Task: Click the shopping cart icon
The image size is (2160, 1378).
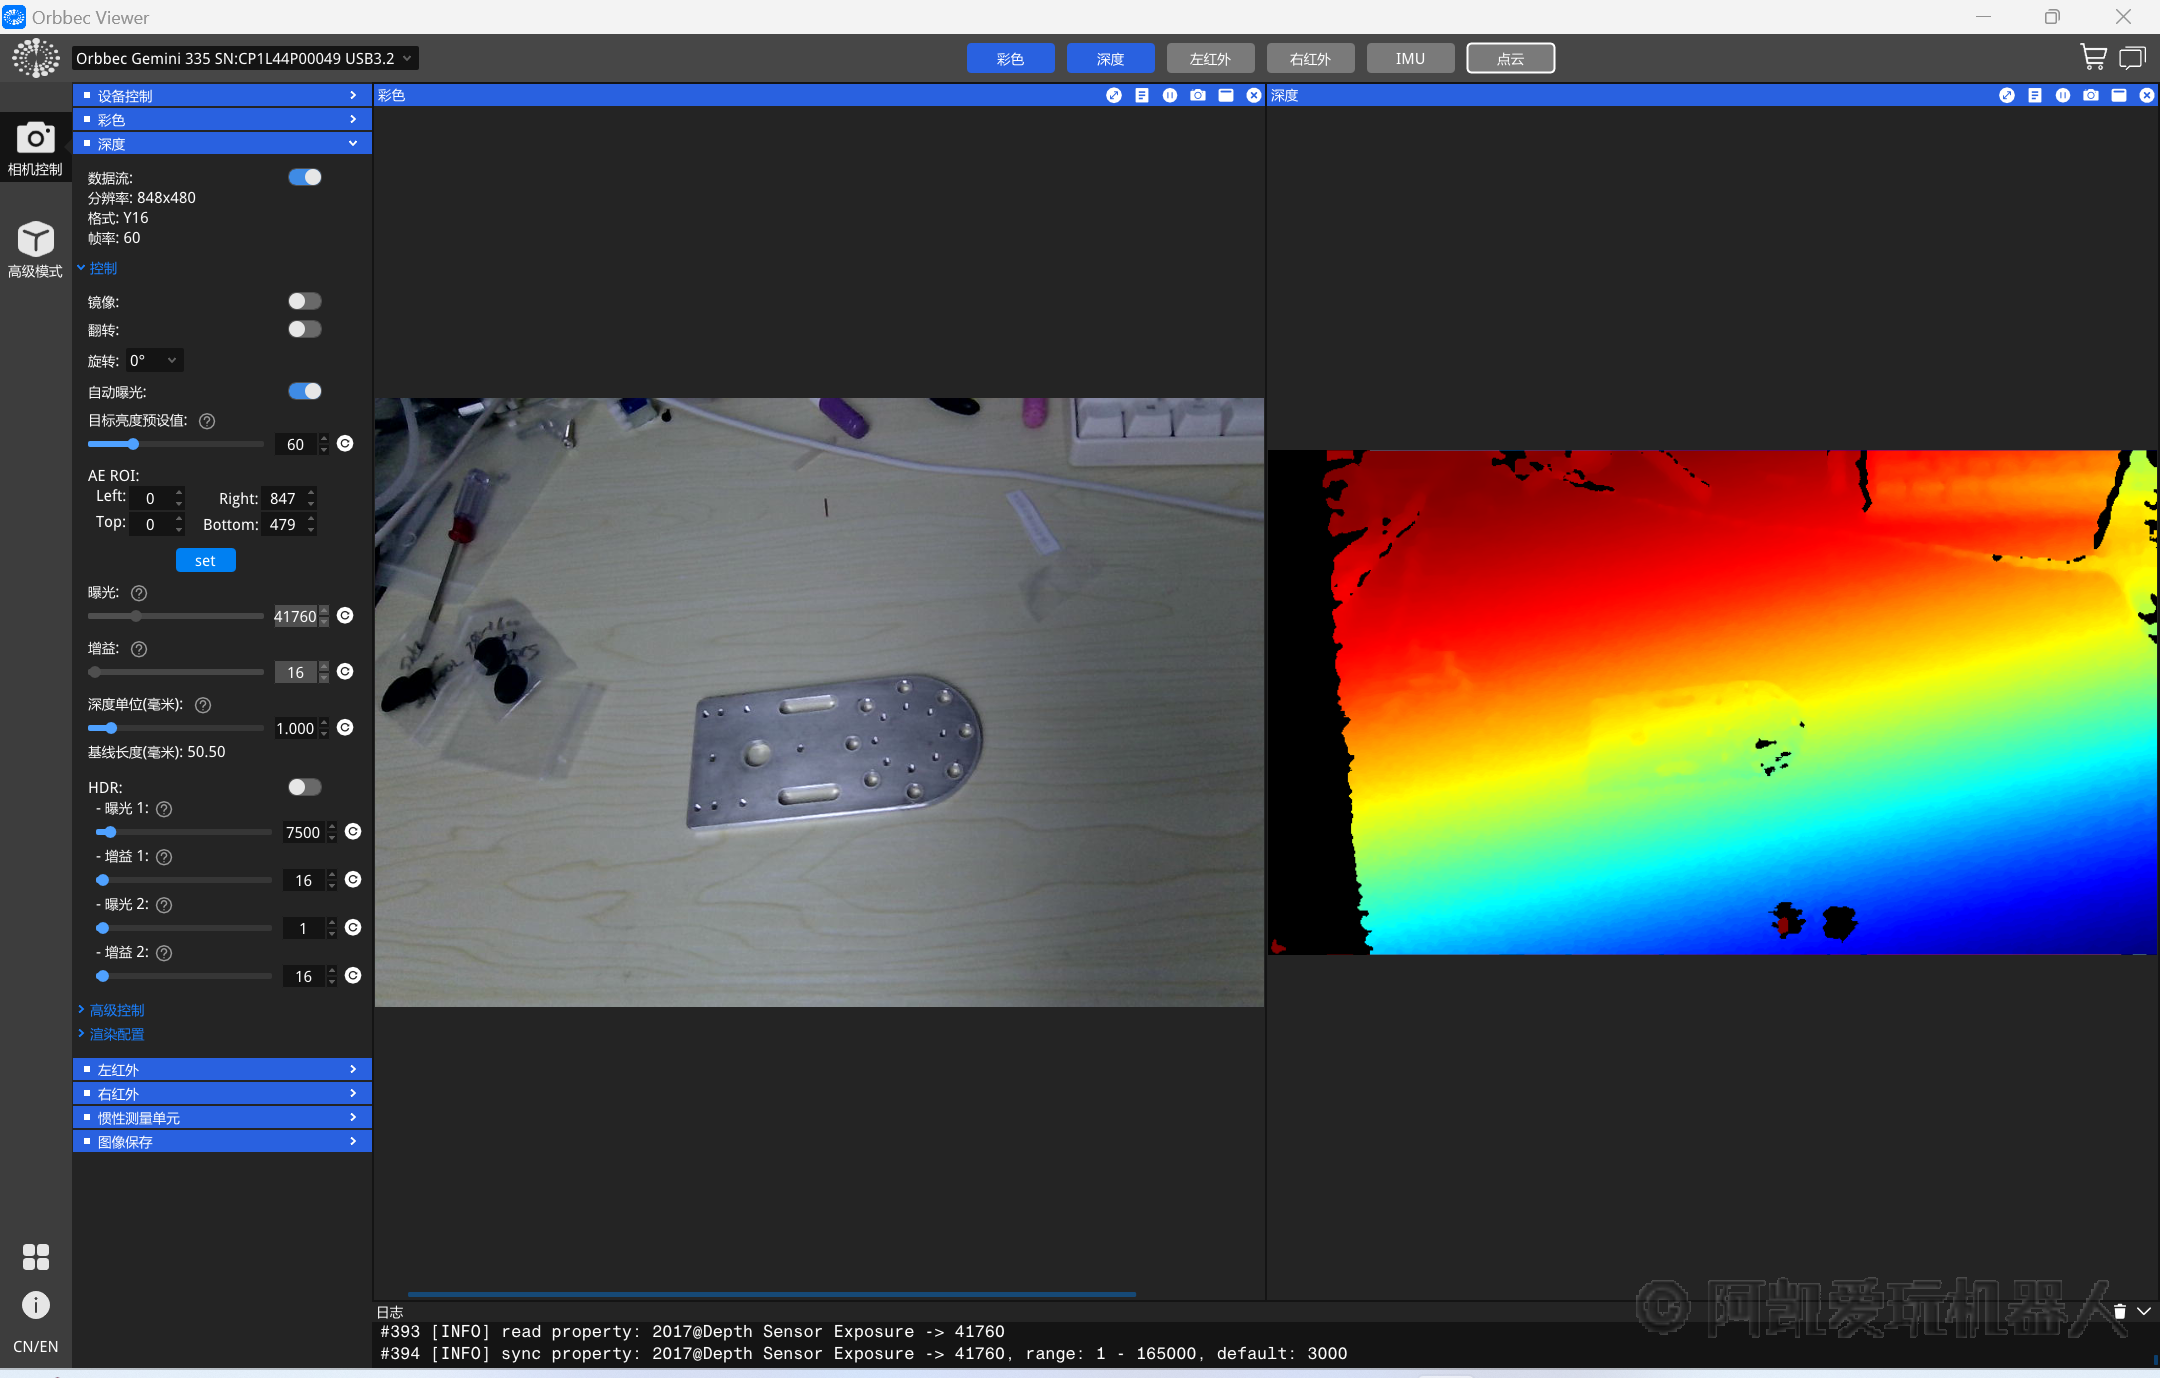Action: pyautogui.click(x=2092, y=58)
